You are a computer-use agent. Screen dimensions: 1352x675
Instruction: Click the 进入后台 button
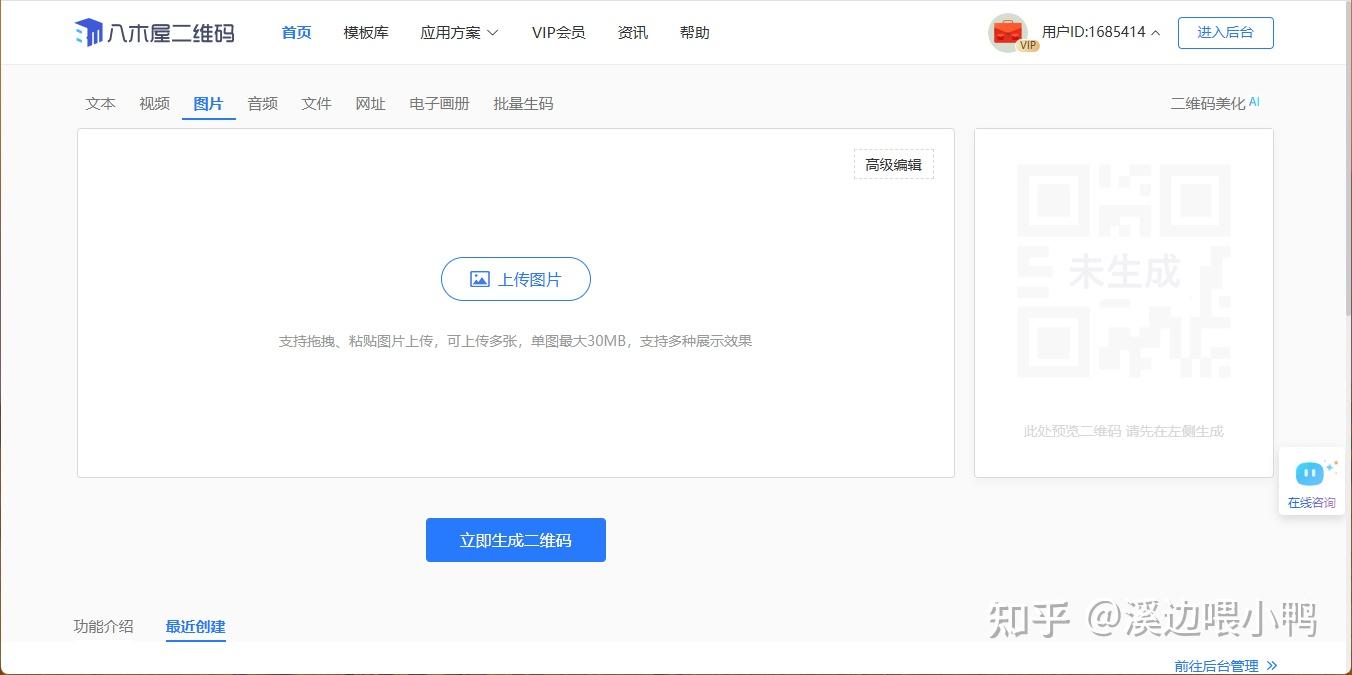coord(1225,32)
